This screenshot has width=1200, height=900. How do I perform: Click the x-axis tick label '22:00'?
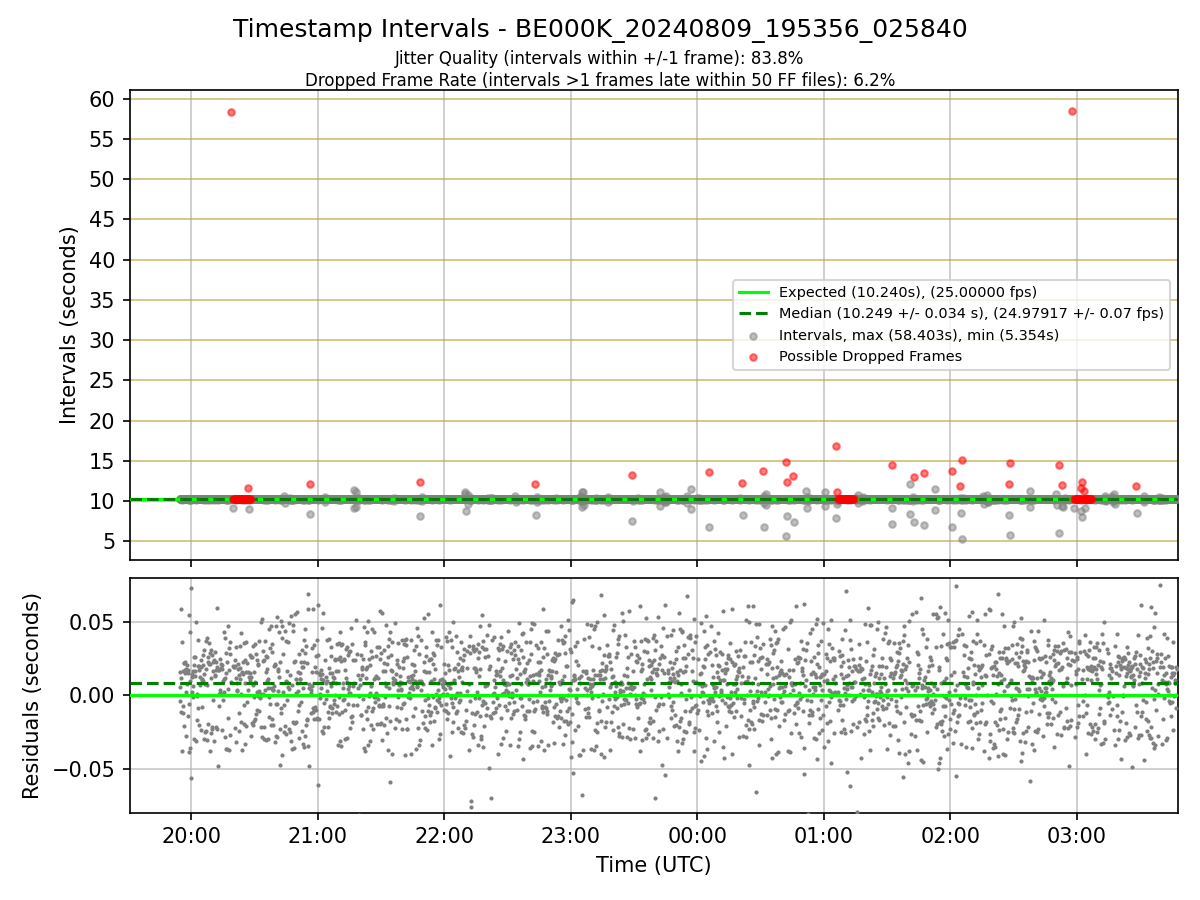(x=444, y=836)
